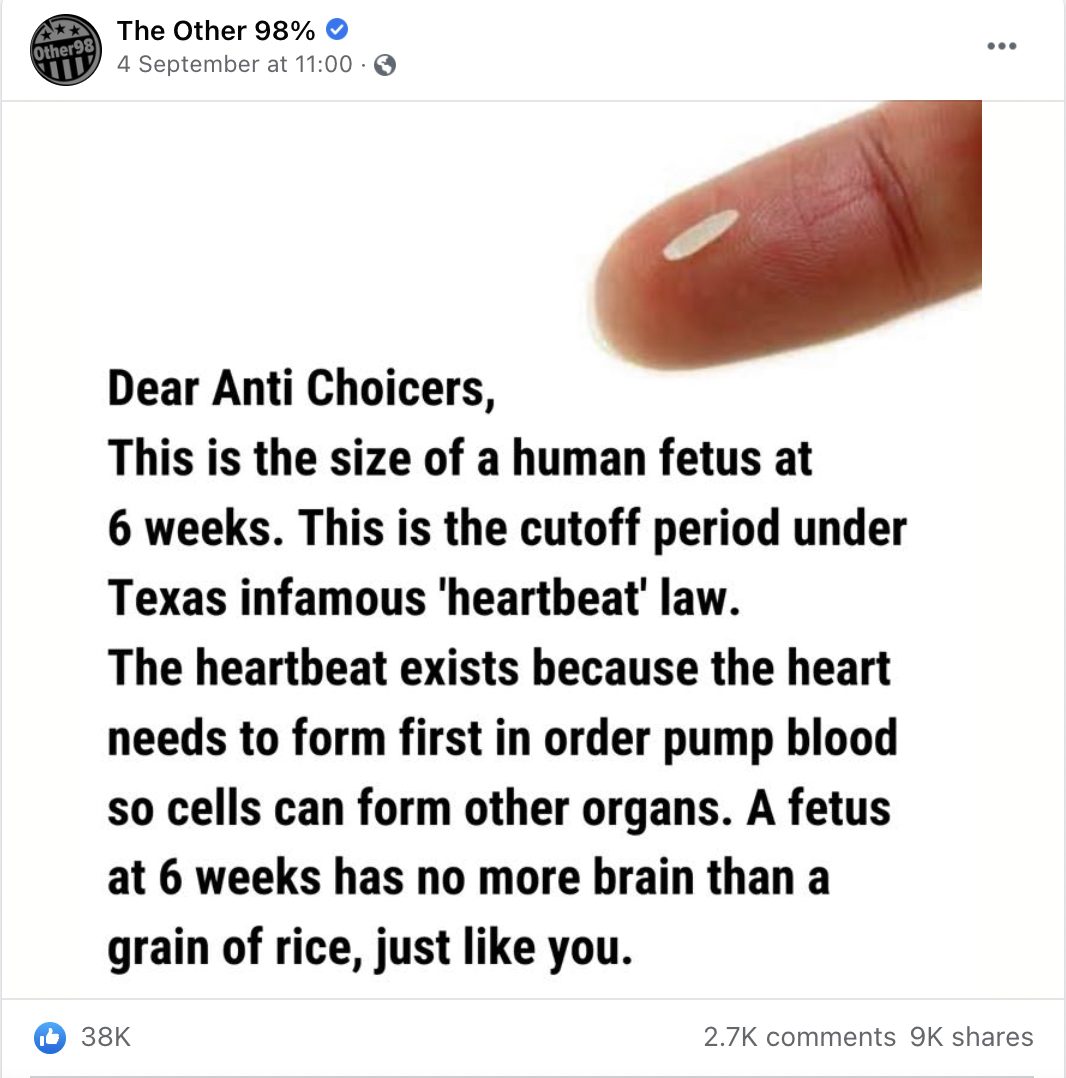Click the blue thumbs-up reaction icon
This screenshot has height=1078, width=1066.
click(x=49, y=1037)
